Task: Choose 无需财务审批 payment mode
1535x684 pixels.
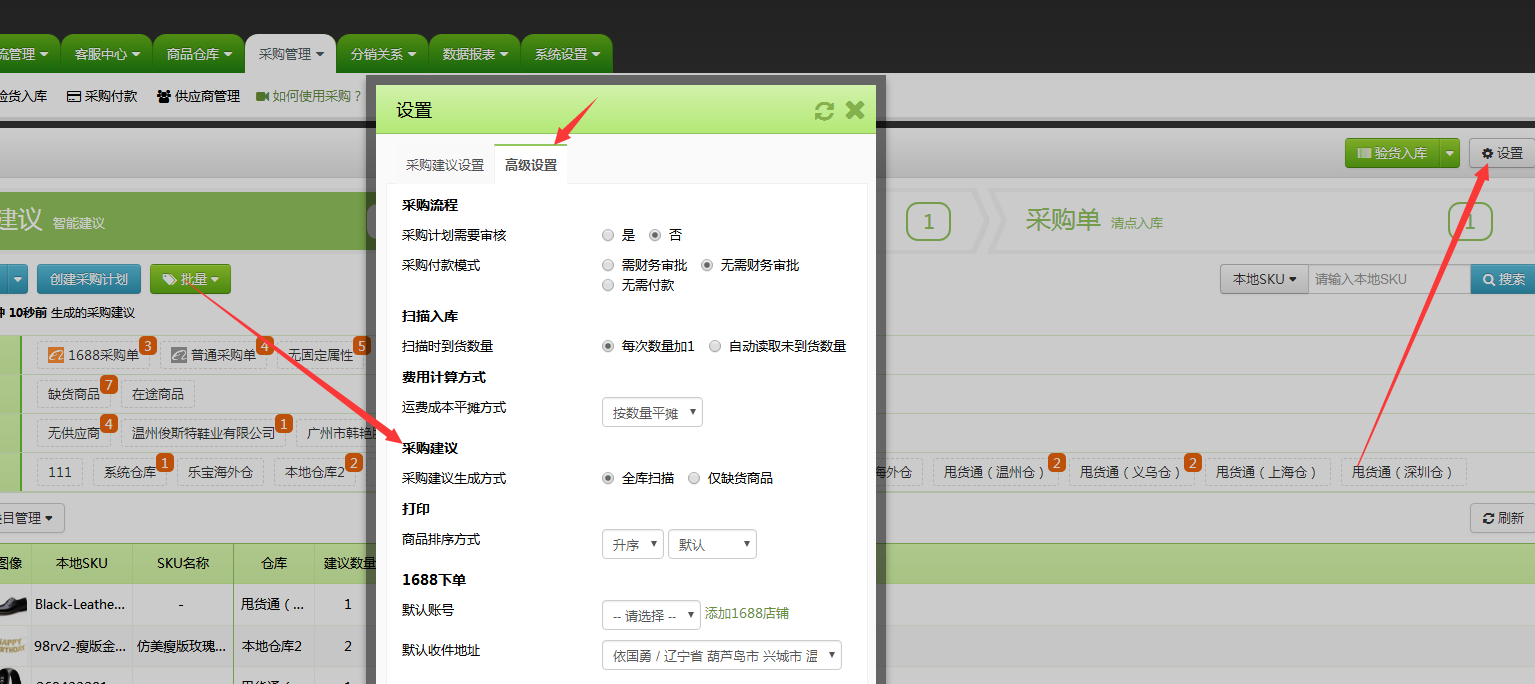Action: tap(707, 265)
